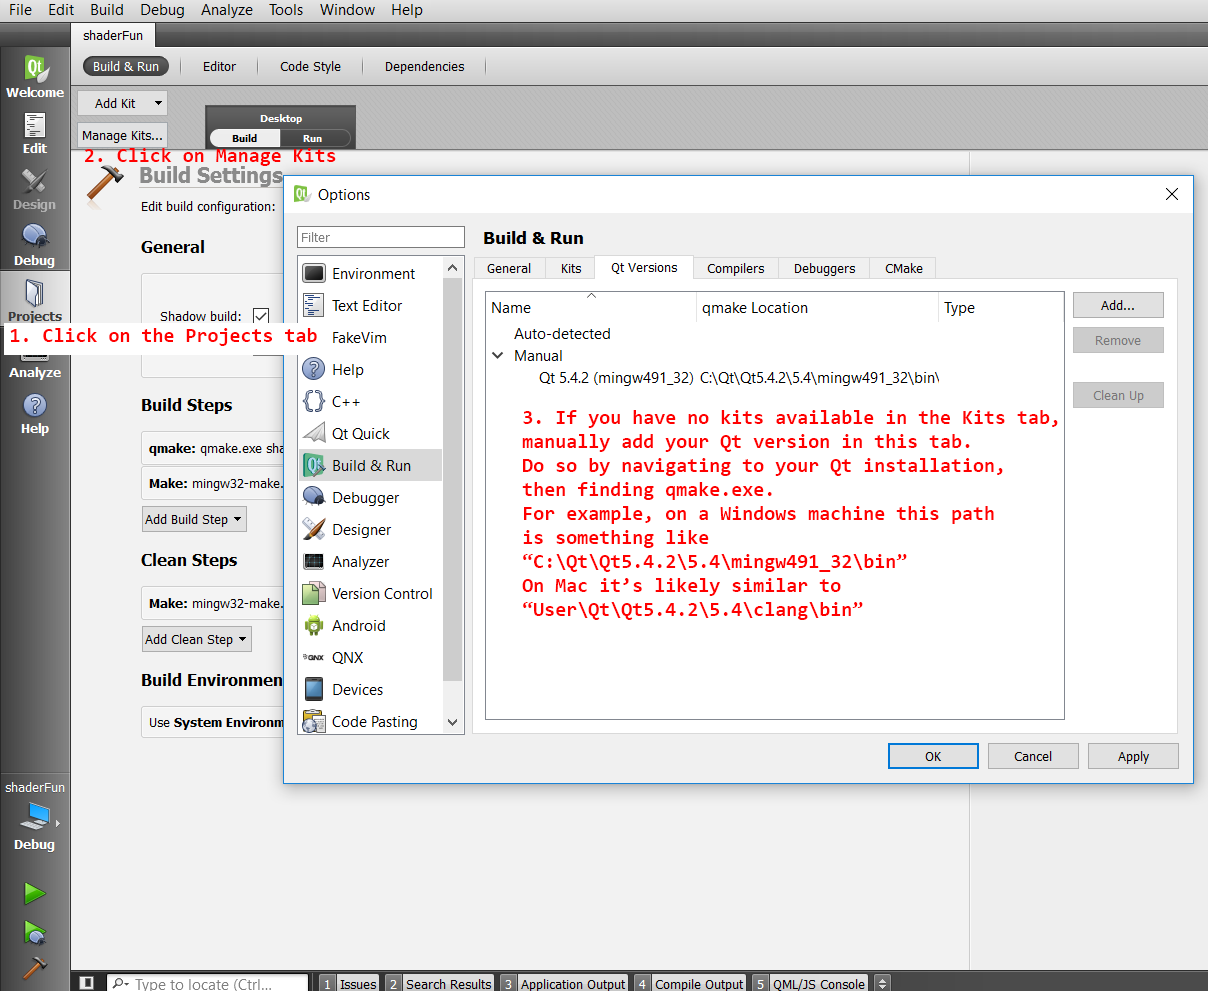Open the General tab in Build & Run
This screenshot has height=991, width=1208.
(x=509, y=268)
